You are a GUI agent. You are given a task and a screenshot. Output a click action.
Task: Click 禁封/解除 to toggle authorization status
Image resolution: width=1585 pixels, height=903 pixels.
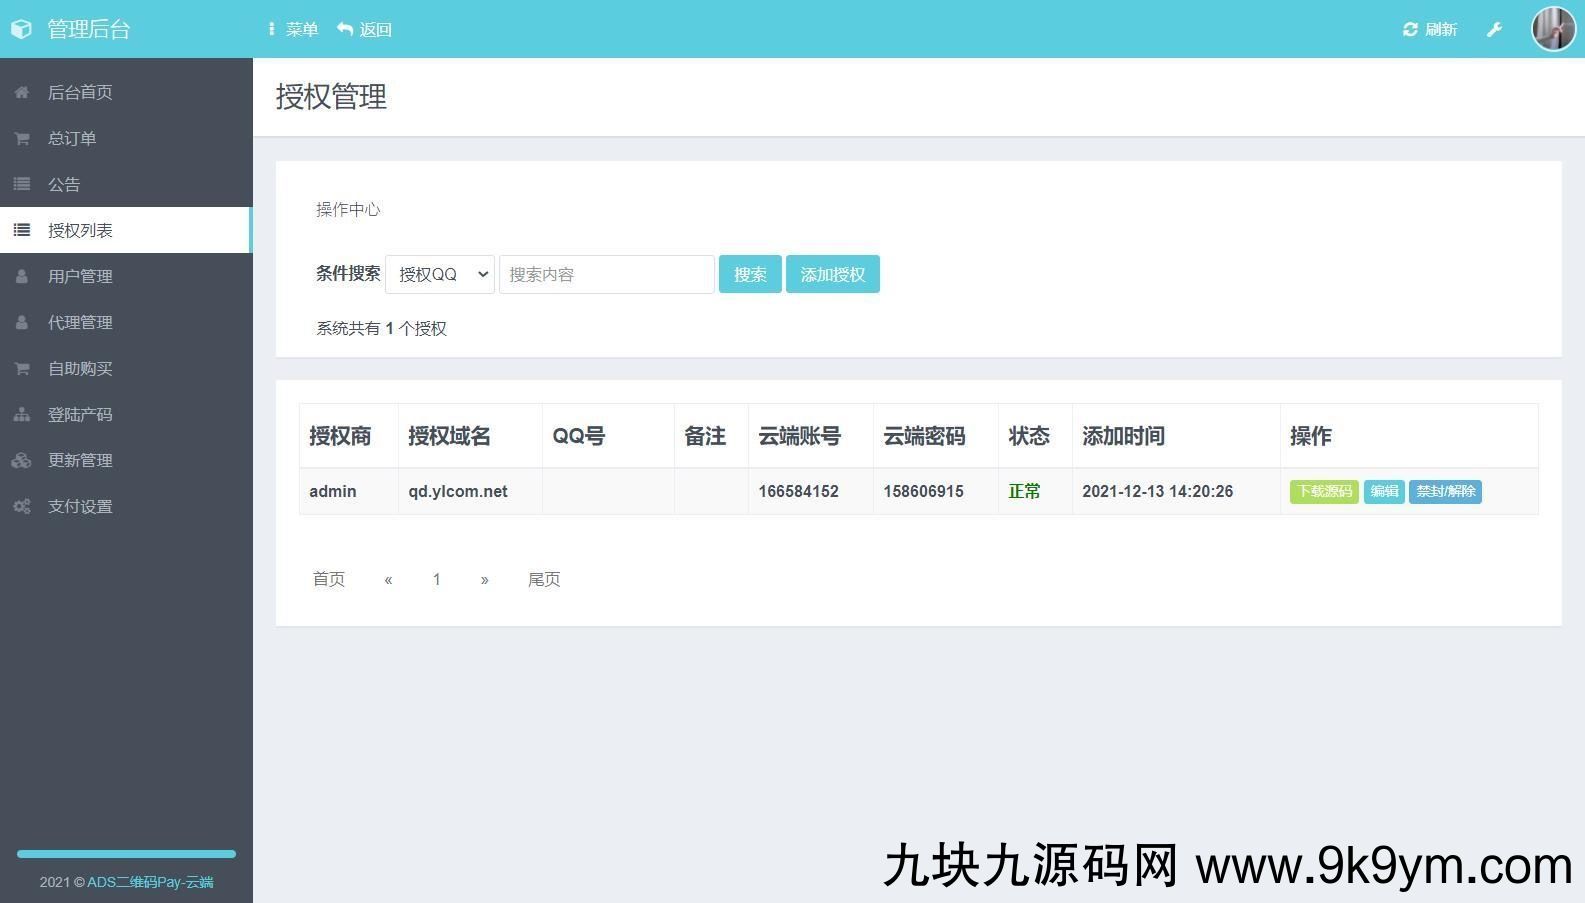[1445, 491]
